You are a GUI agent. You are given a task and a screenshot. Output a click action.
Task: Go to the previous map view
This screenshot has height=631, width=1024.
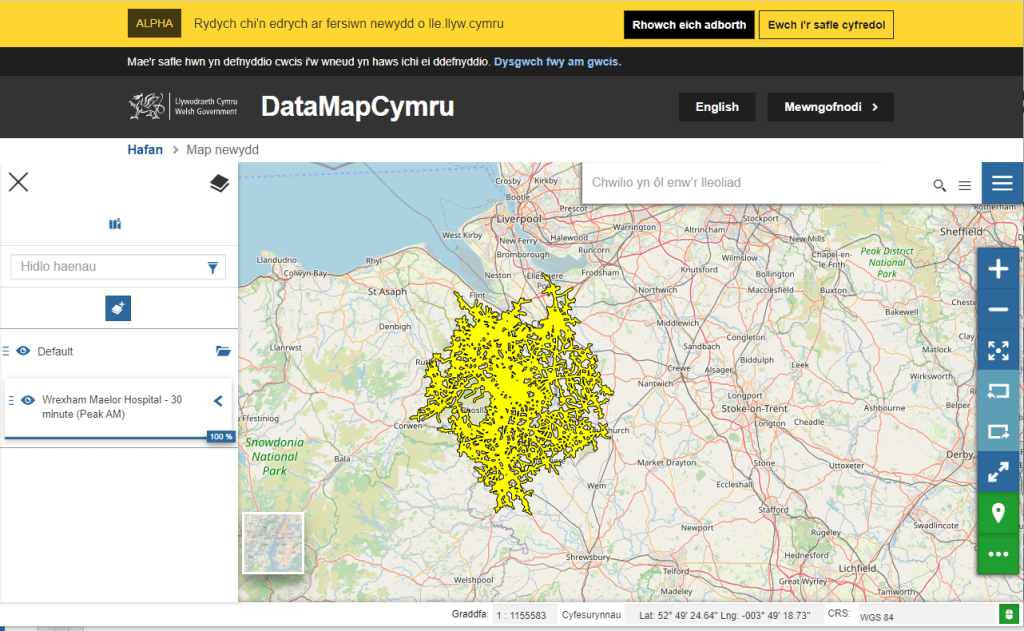pyautogui.click(x=998, y=392)
